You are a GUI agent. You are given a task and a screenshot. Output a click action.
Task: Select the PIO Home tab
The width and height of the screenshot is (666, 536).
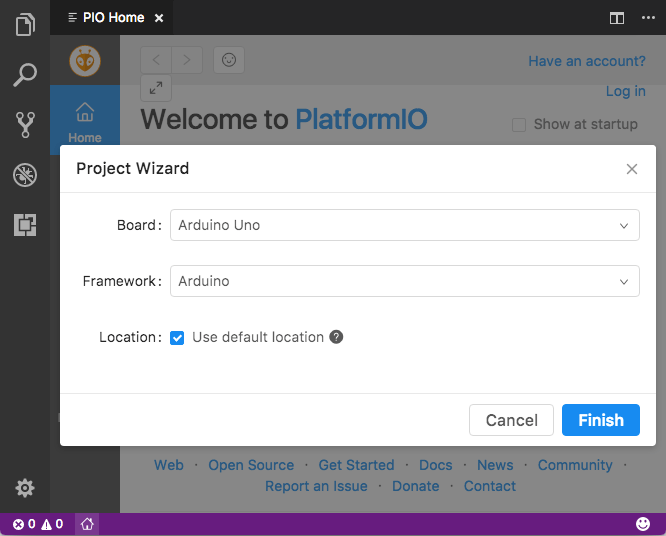click(x=114, y=18)
